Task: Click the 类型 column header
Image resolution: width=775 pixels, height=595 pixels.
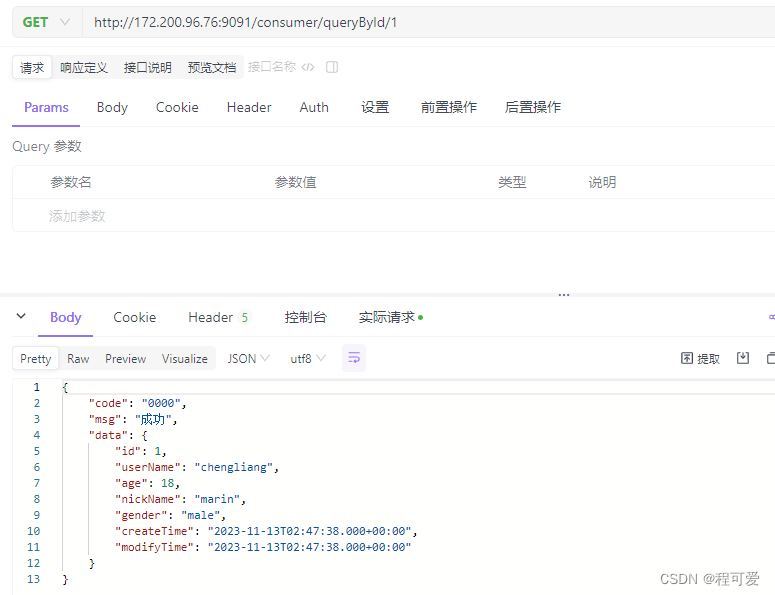Action: click(x=512, y=182)
